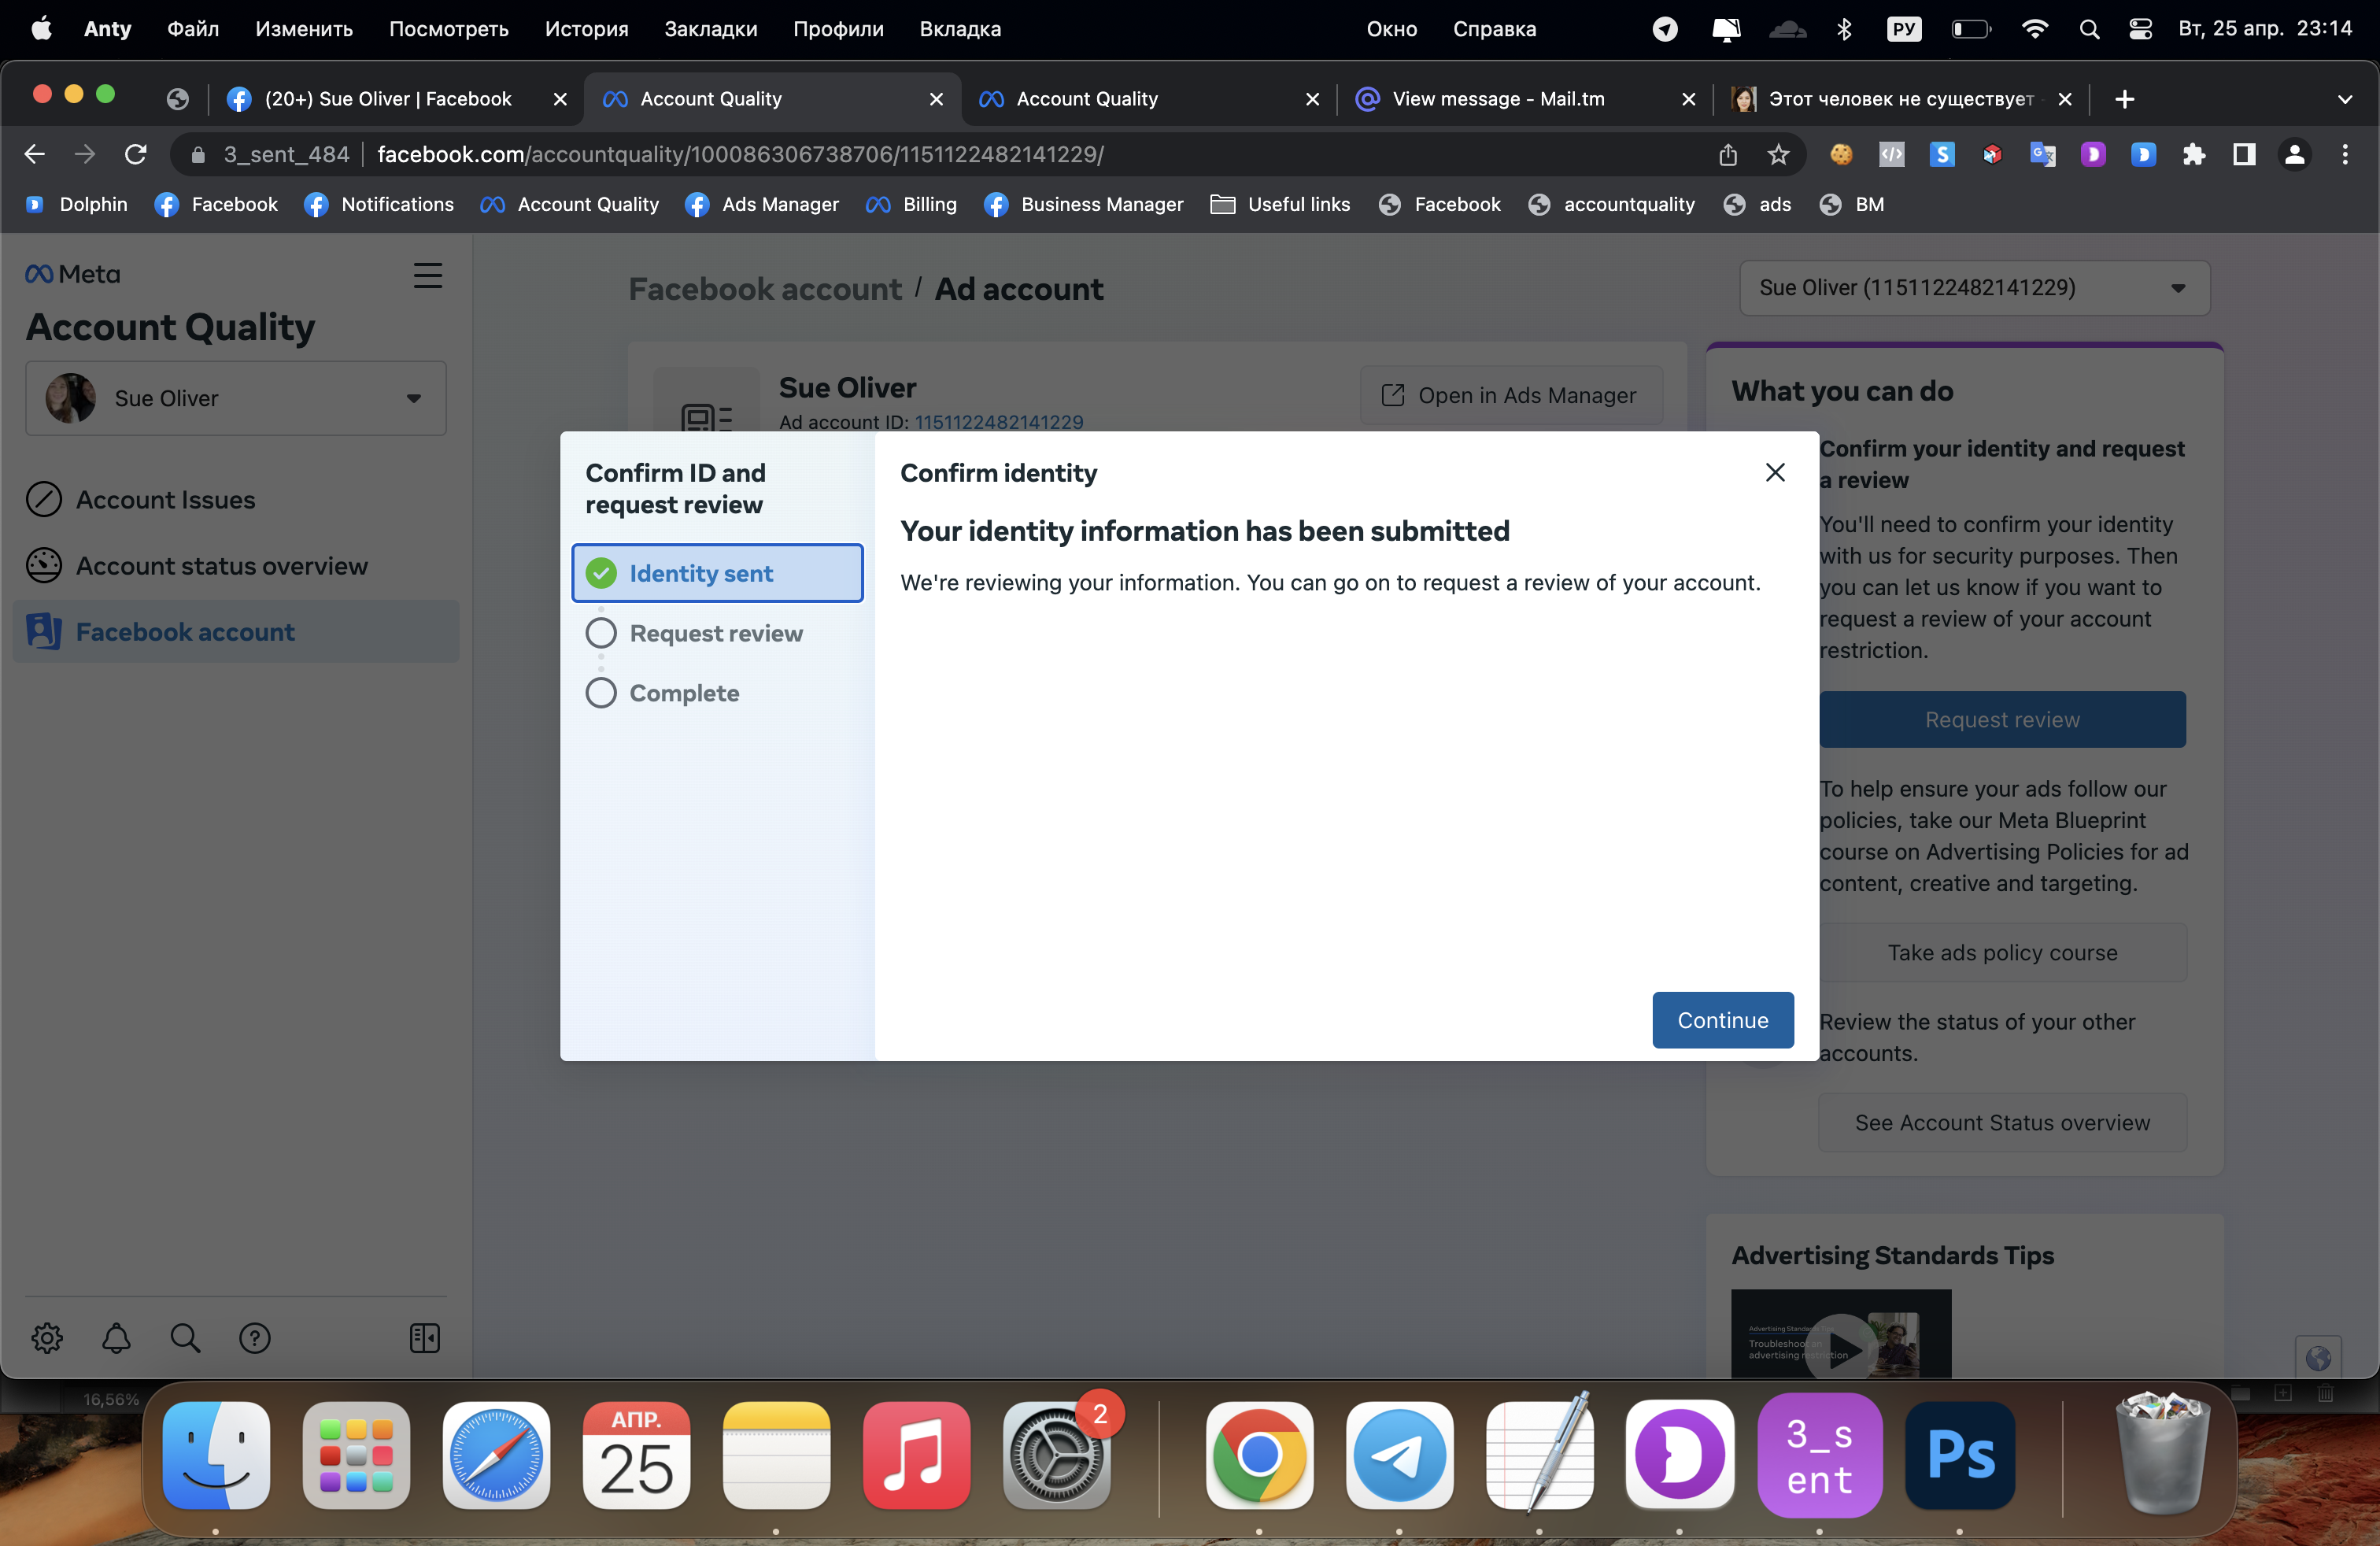Open the accountquality bookmark
The image size is (2380, 1546).
(x=1612, y=204)
